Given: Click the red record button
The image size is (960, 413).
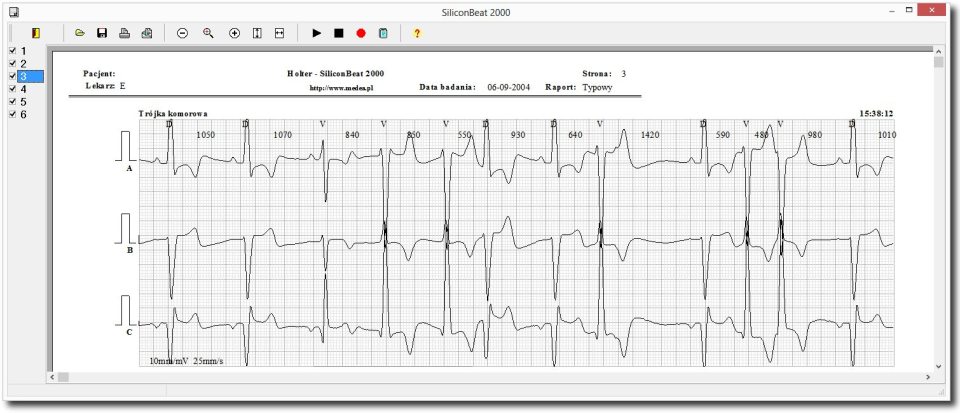Looking at the screenshot, I should pyautogui.click(x=361, y=33).
